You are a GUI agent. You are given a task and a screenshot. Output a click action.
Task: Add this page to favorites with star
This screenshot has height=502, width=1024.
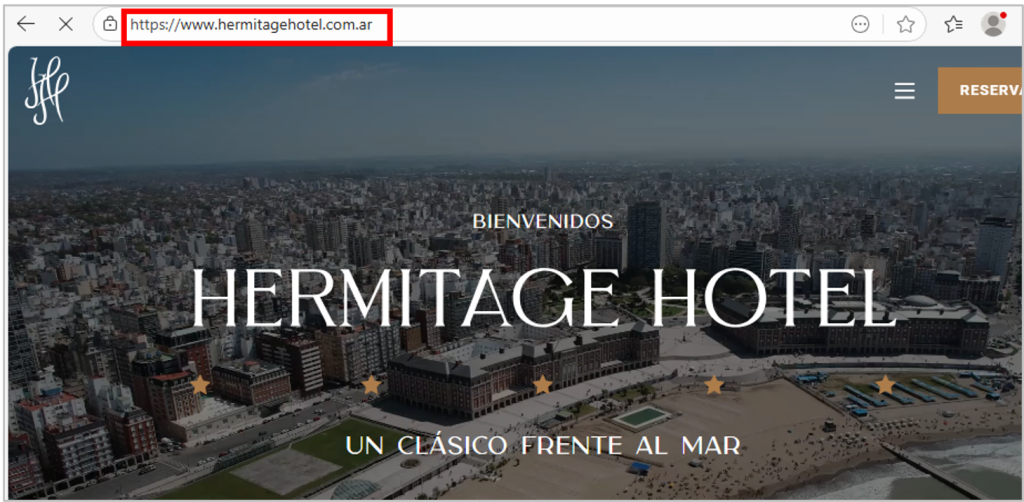[906, 25]
